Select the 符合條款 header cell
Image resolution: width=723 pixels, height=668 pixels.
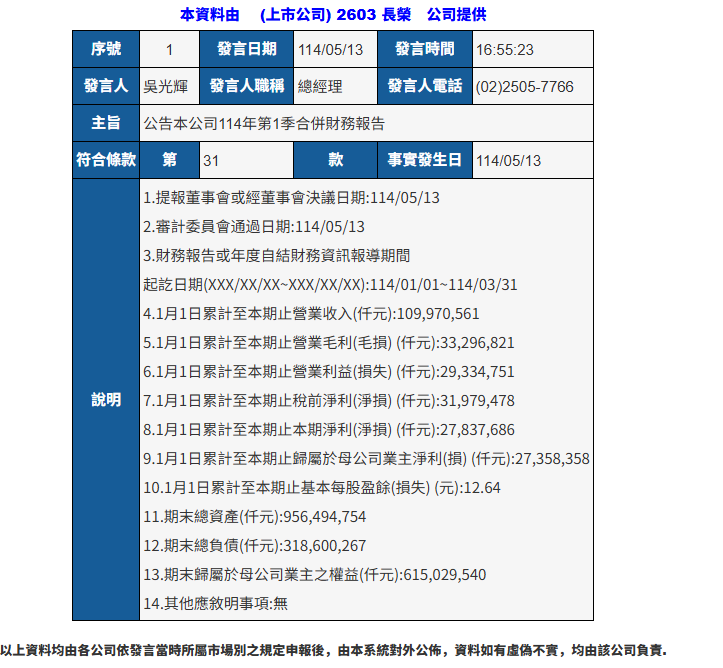click(106, 160)
